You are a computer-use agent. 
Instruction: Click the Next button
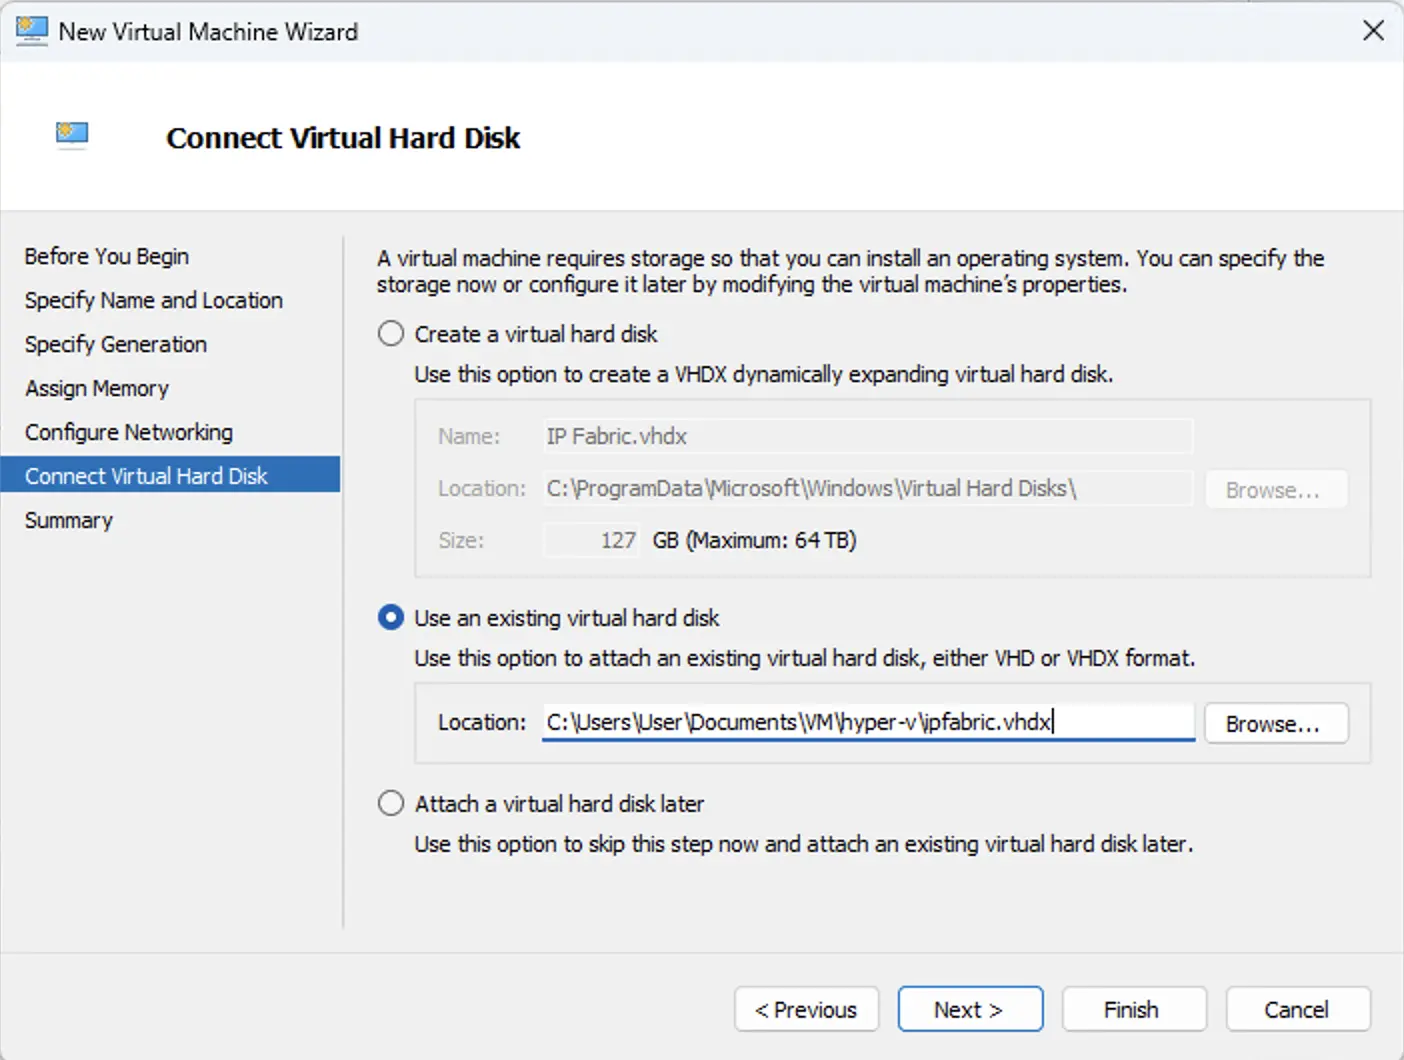(969, 1009)
